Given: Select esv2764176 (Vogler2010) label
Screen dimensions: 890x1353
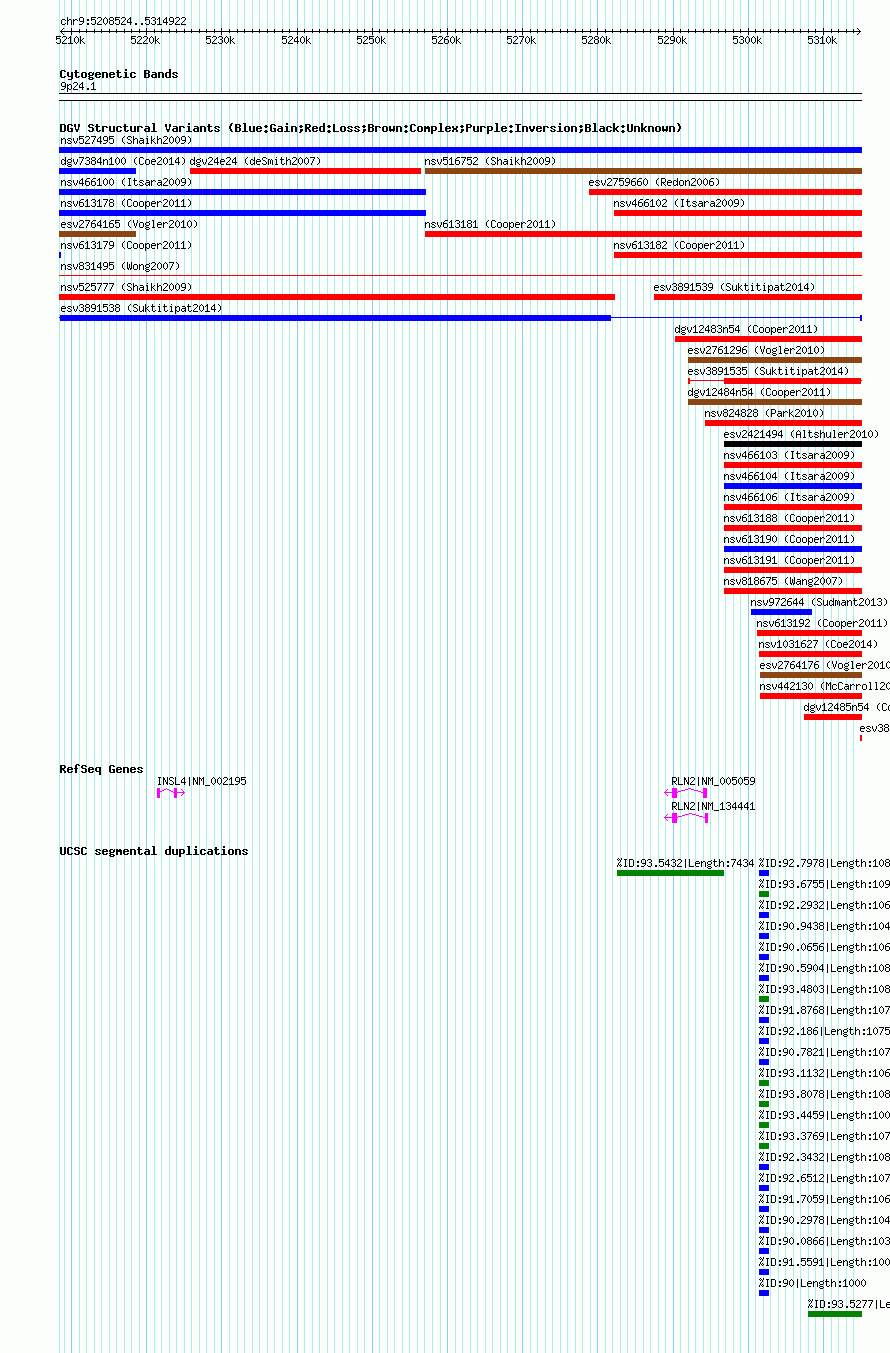Looking at the screenshot, I should 825,665.
